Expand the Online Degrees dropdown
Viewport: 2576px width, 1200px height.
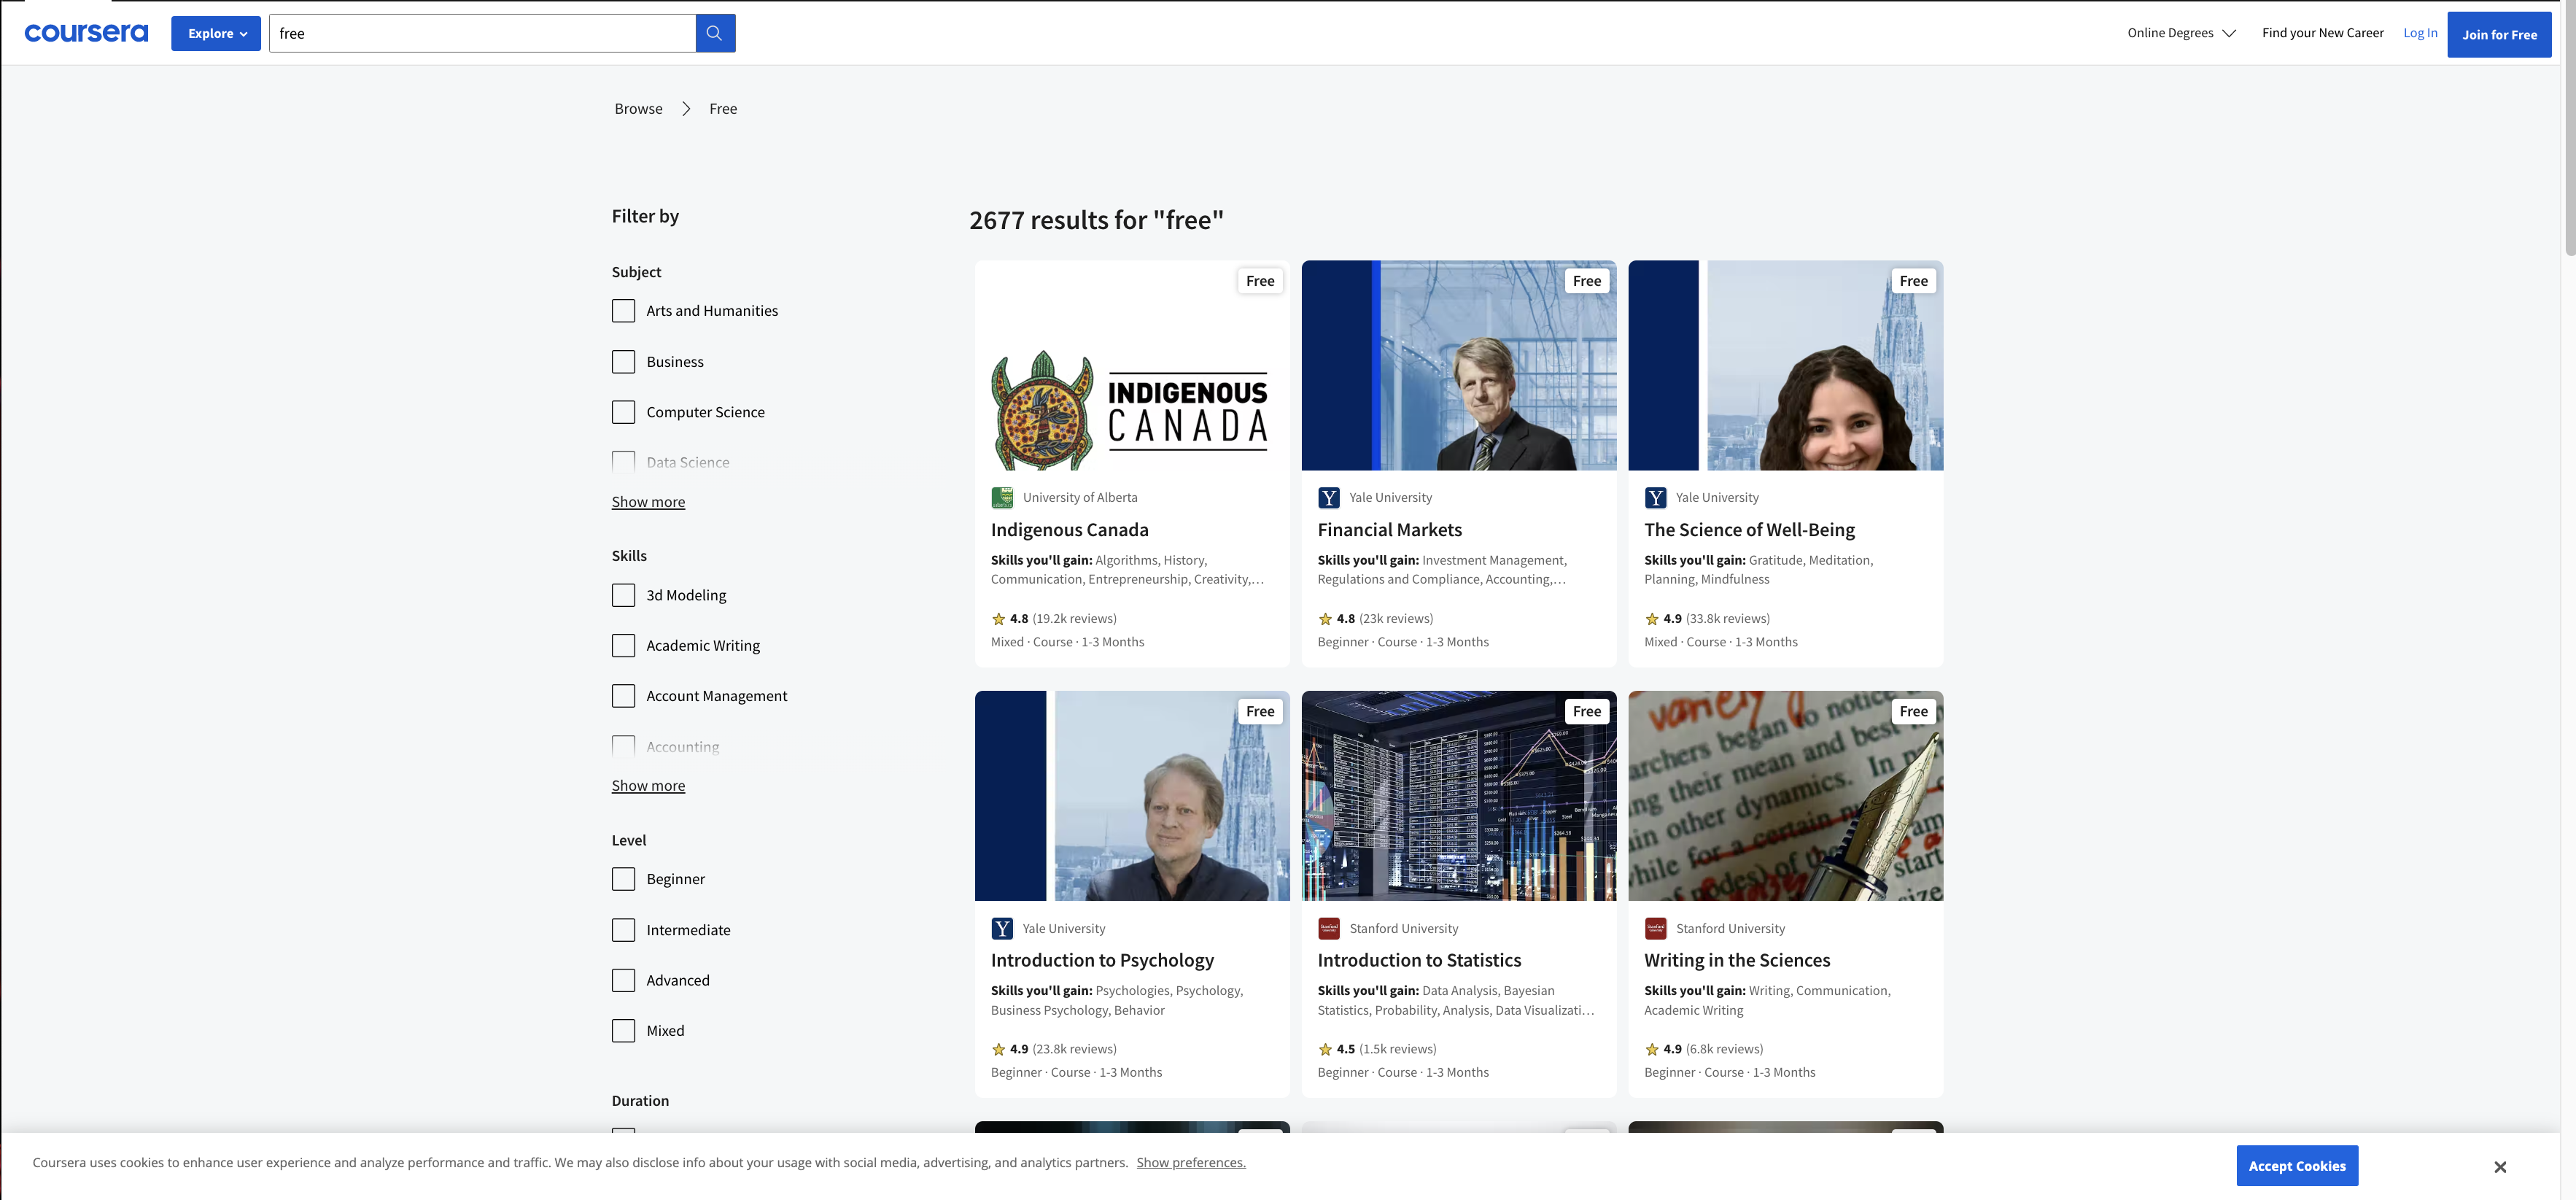2180,33
